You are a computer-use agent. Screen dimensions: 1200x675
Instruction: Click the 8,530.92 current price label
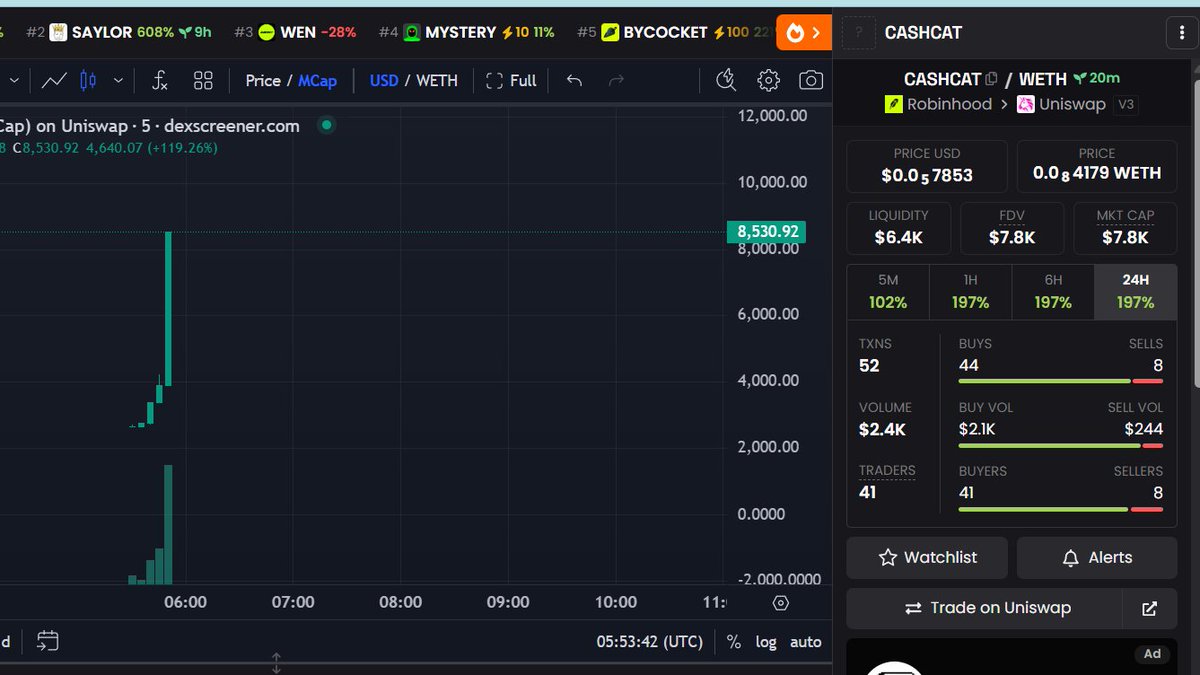(x=767, y=232)
